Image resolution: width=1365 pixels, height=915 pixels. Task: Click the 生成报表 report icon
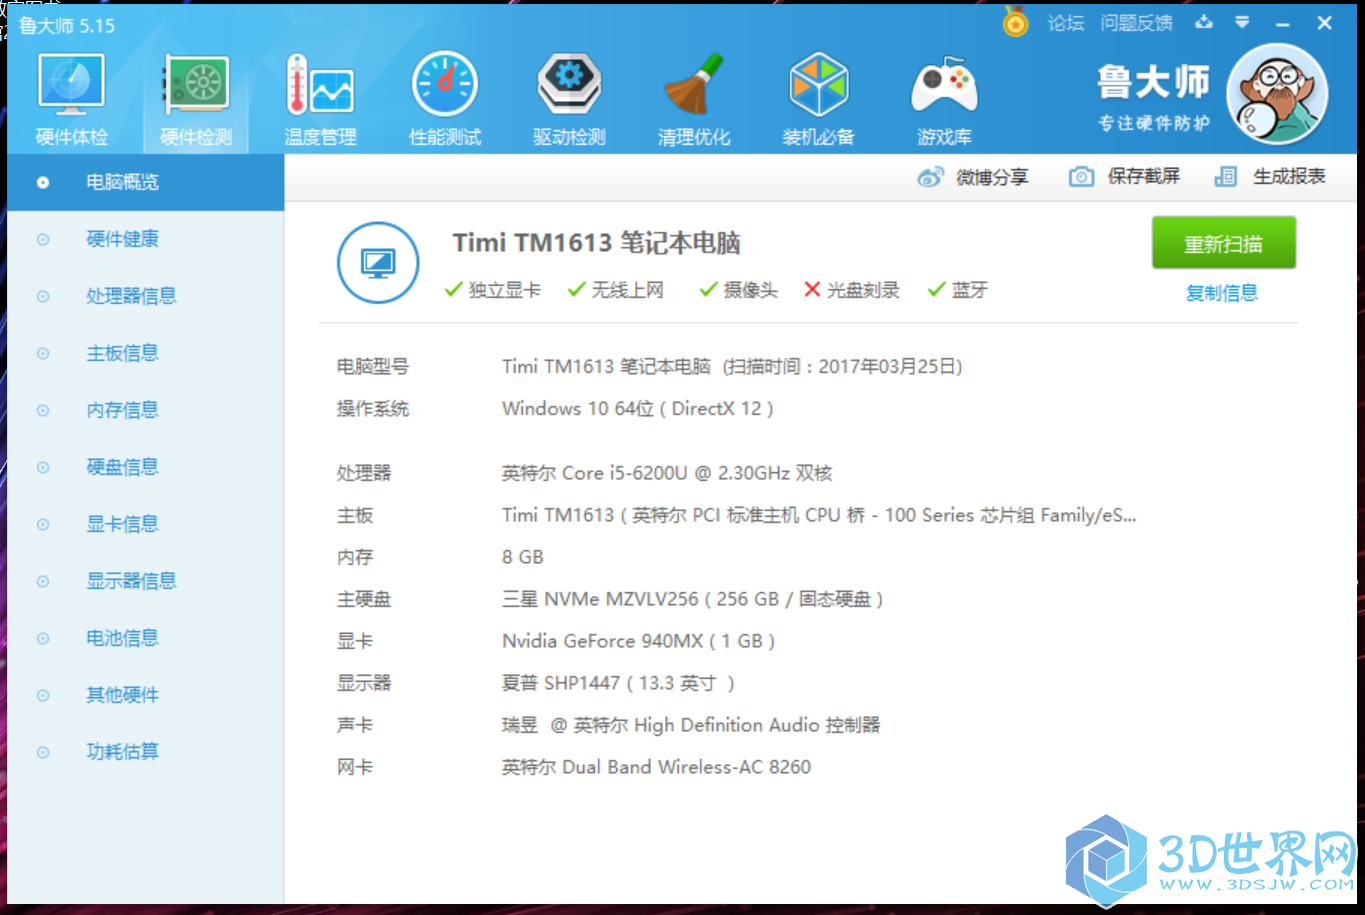(1225, 177)
